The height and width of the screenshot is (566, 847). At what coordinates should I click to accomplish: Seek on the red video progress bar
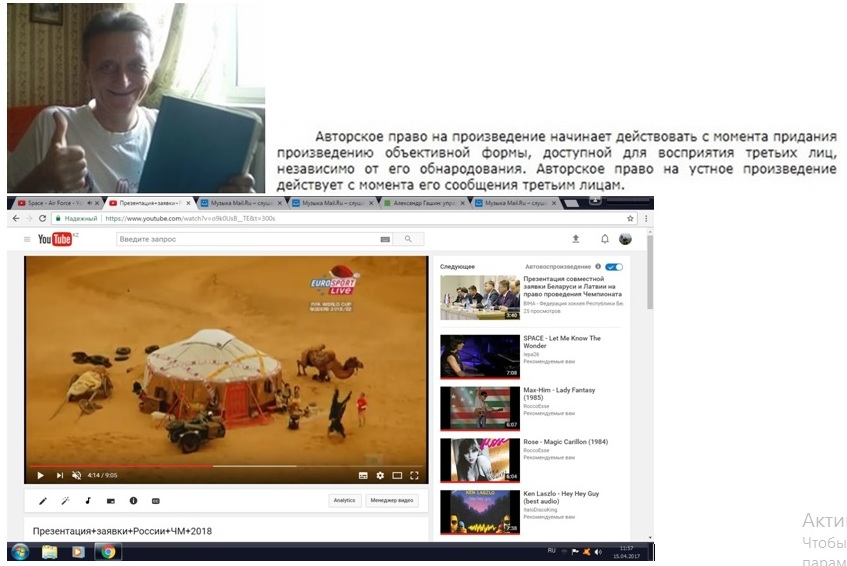pyautogui.click(x=226, y=466)
